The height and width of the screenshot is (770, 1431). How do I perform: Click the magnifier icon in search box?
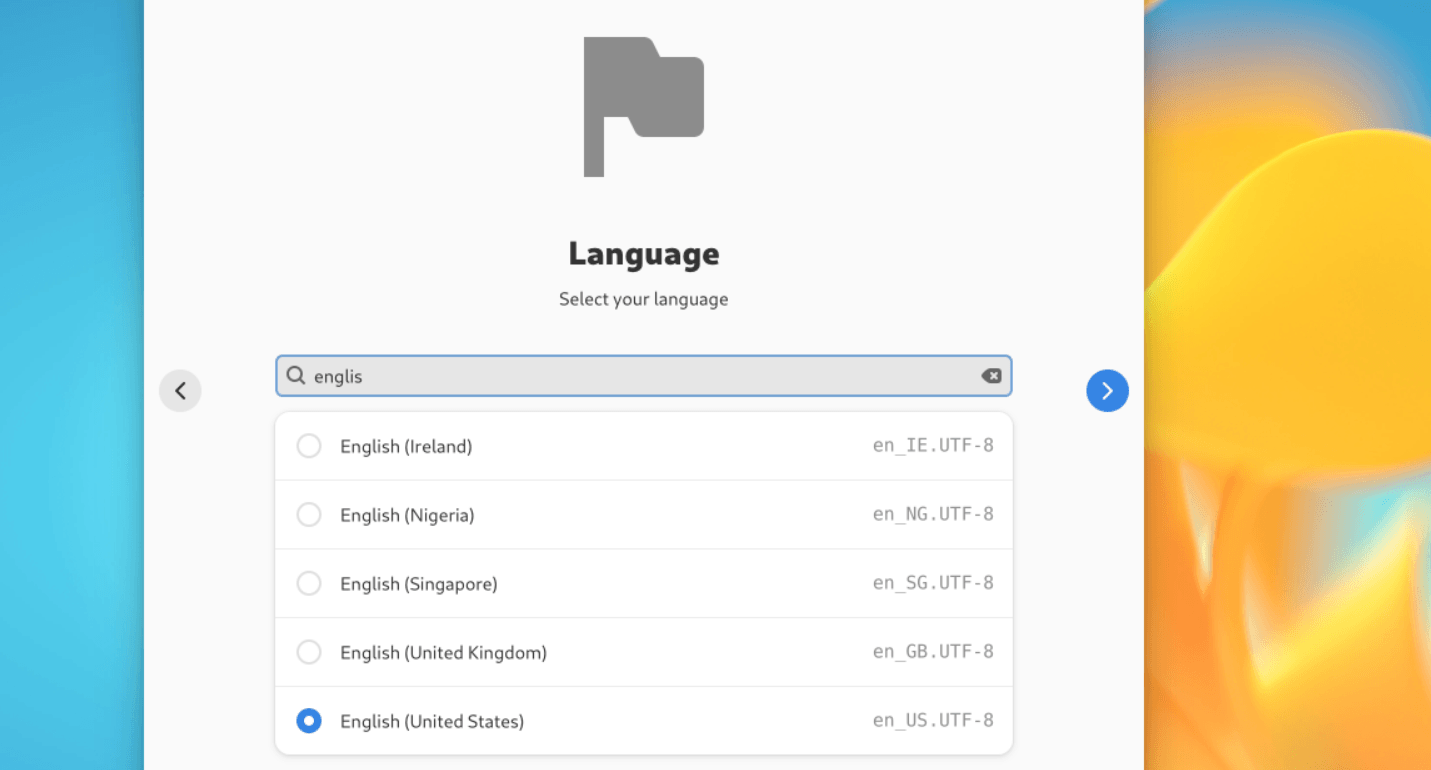(x=296, y=376)
